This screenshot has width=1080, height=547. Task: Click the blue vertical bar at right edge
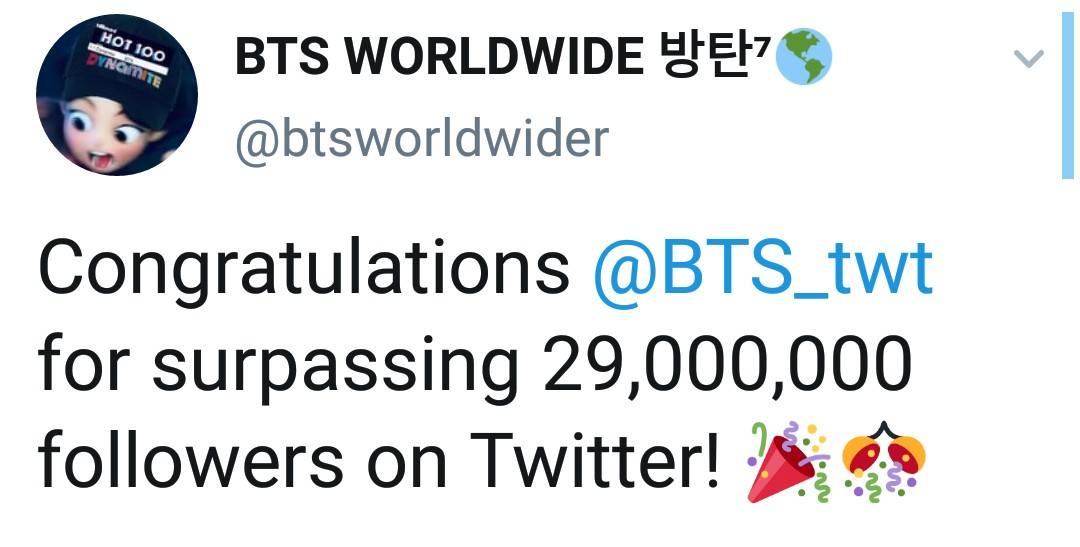(1068, 95)
